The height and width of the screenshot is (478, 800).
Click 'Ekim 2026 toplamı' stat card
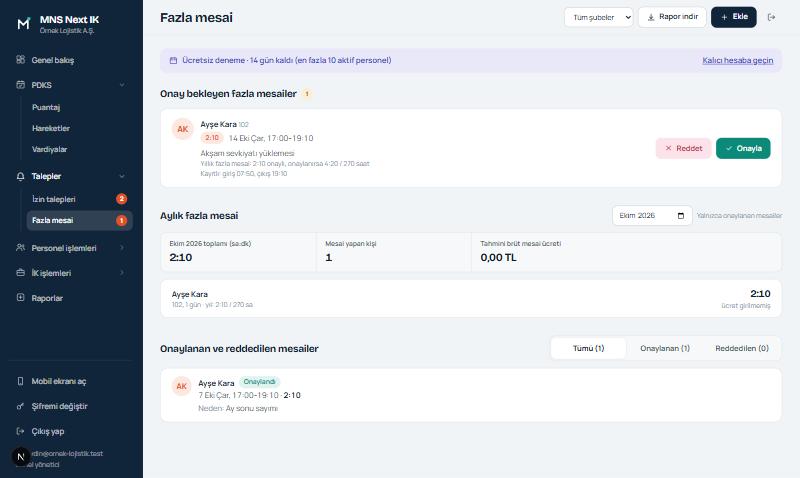click(x=238, y=252)
